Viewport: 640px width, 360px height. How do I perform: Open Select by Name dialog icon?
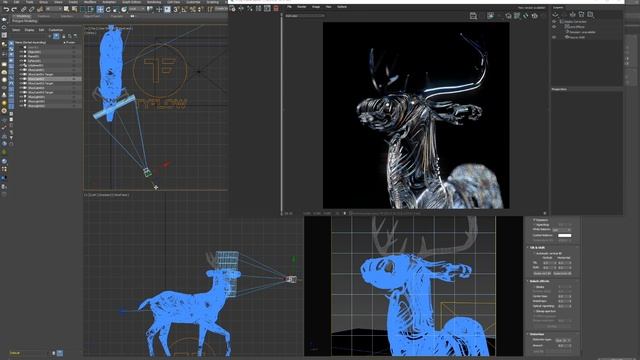pos(74,9)
